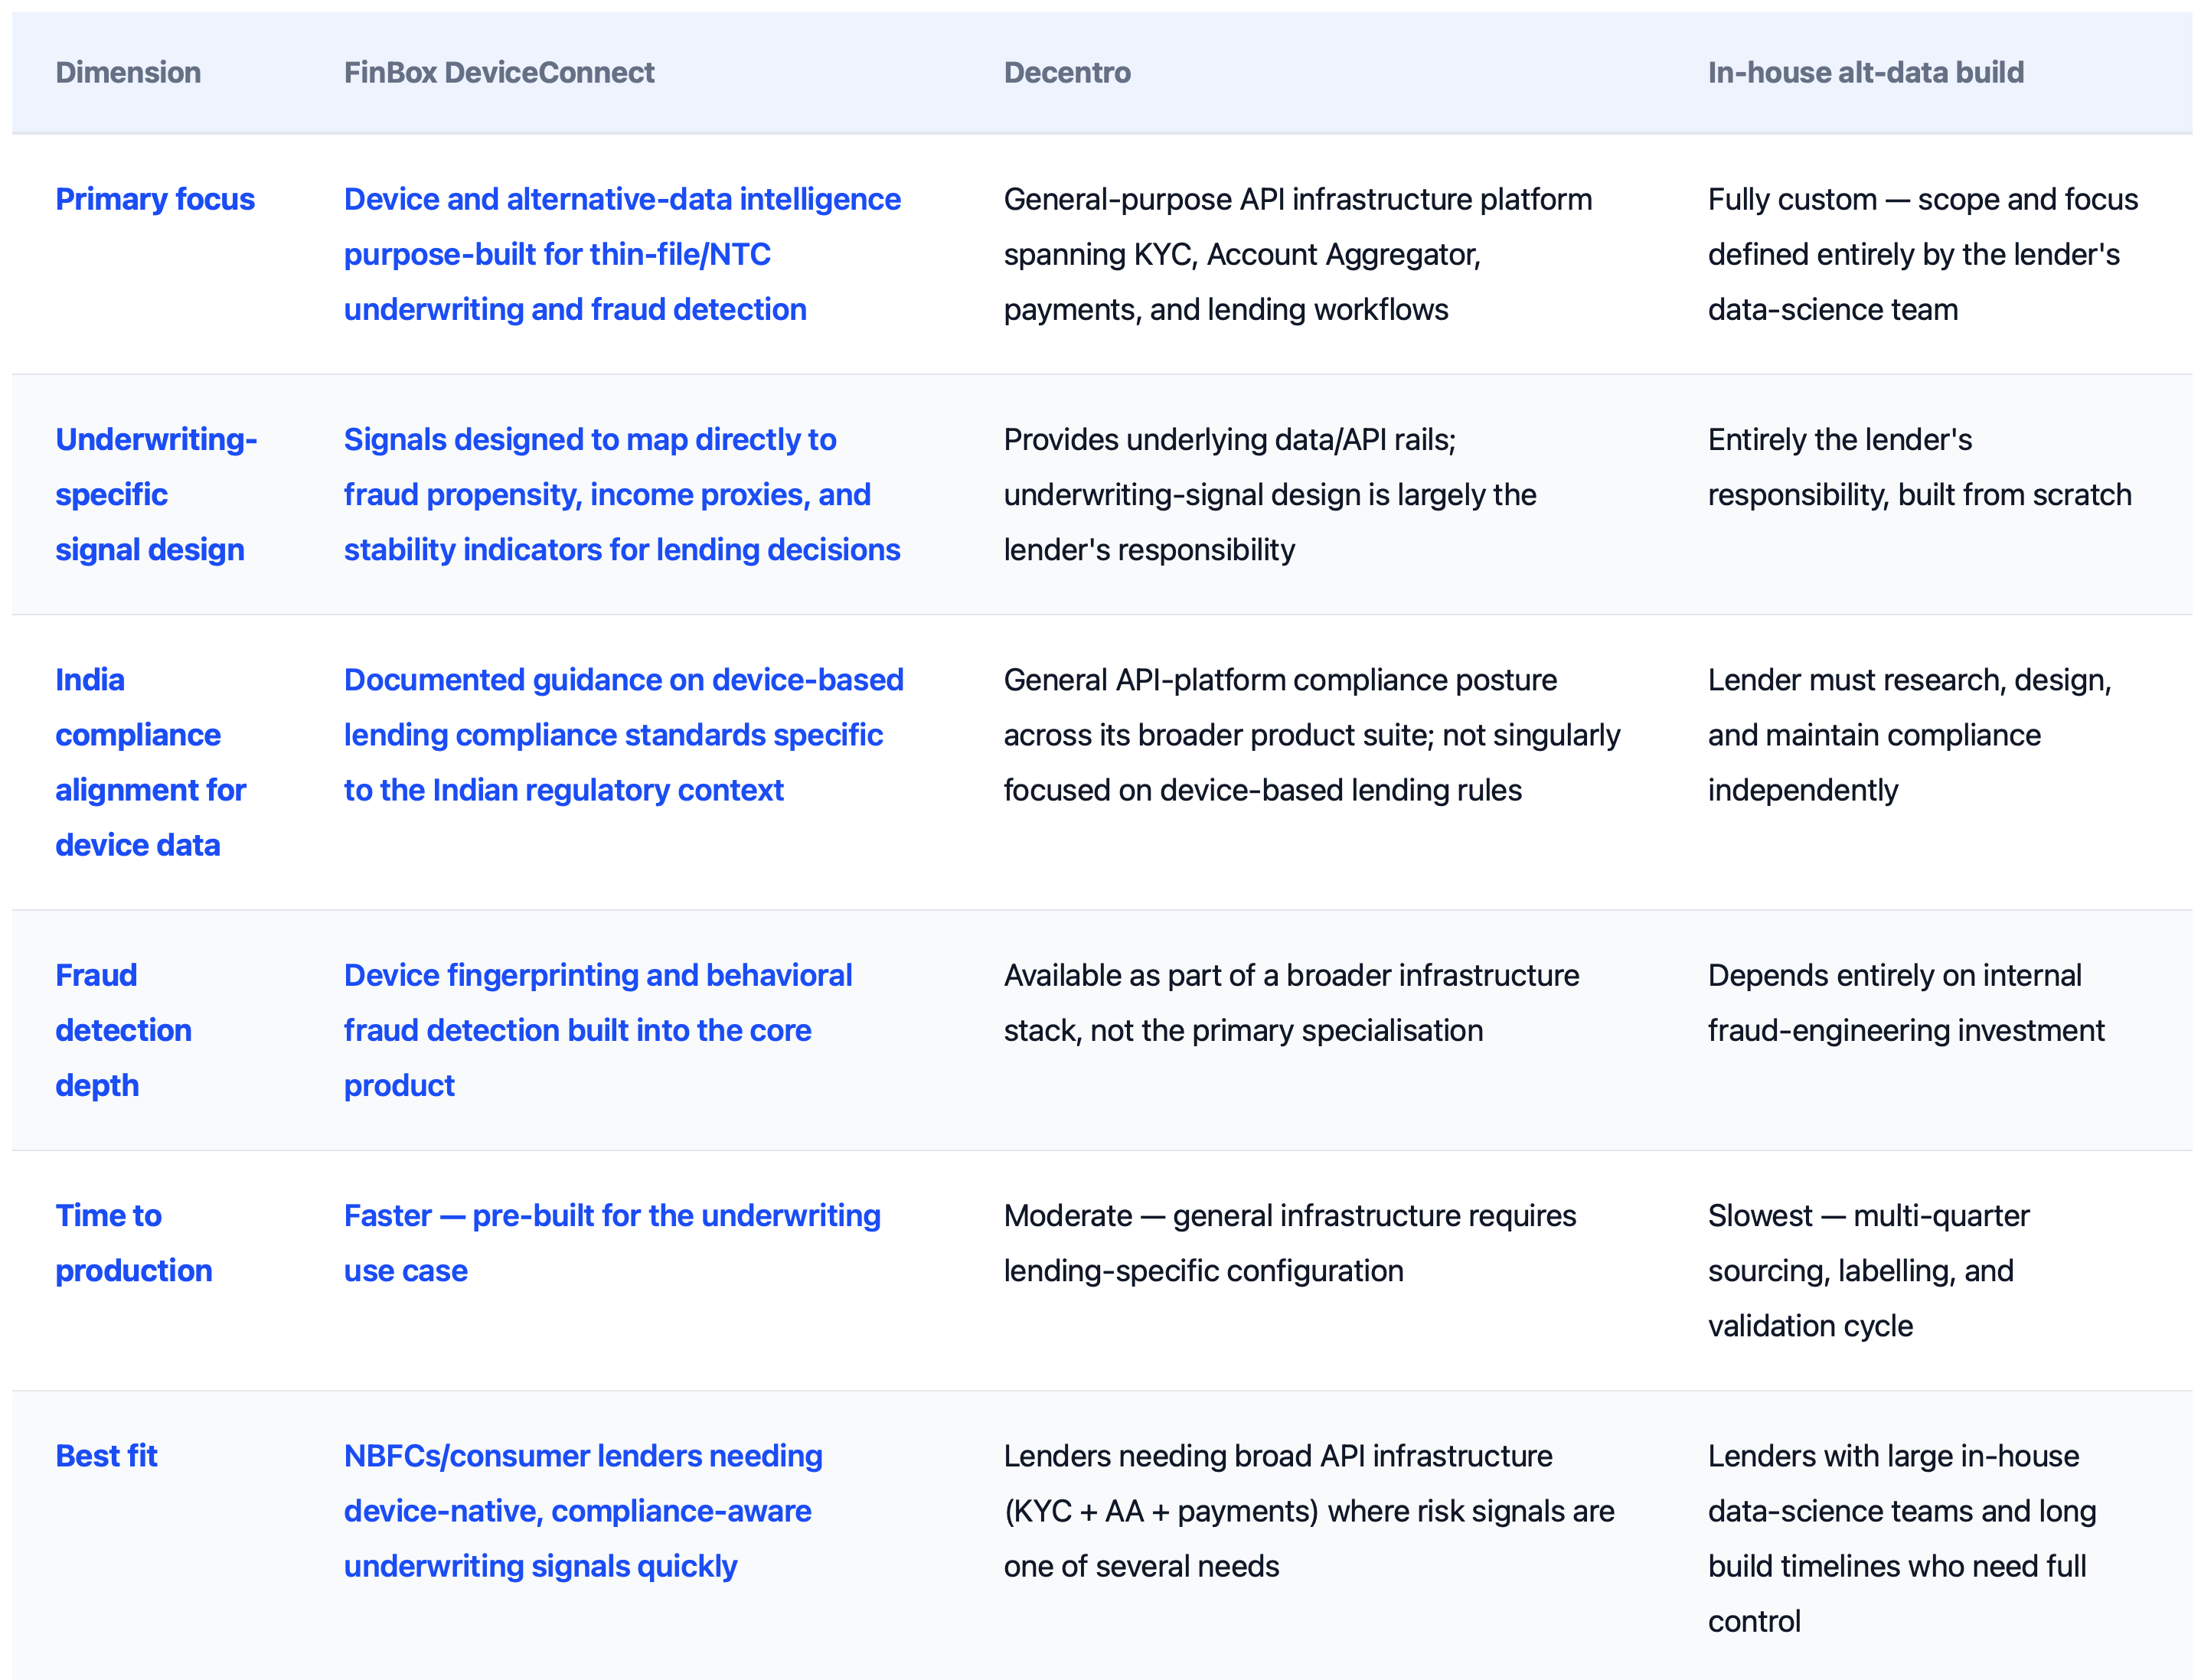Select Depends entirely on internal fraud-engineering cell

(1906, 1003)
